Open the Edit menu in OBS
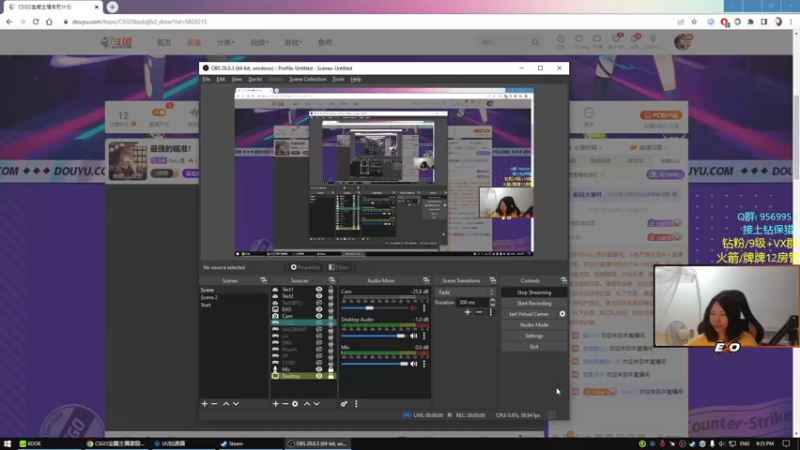Image resolution: width=800 pixels, height=450 pixels. pyautogui.click(x=221, y=79)
